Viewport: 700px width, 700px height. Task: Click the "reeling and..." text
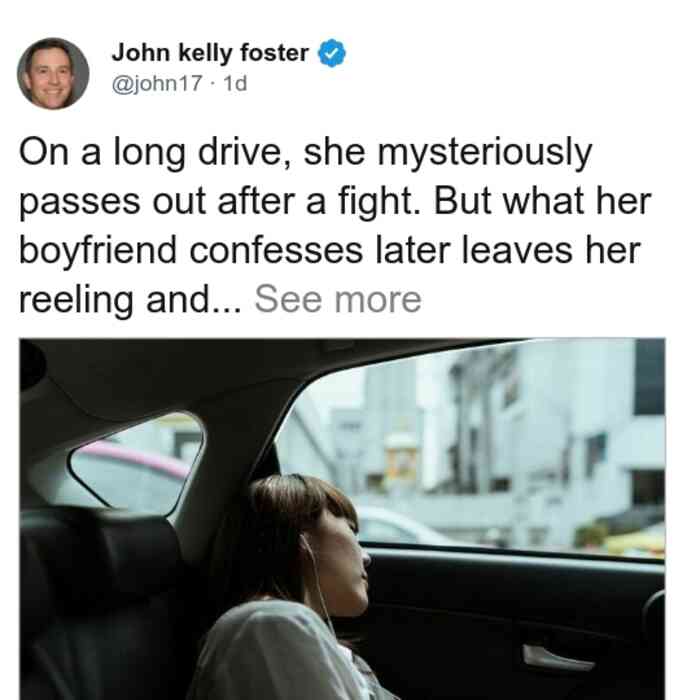130,300
